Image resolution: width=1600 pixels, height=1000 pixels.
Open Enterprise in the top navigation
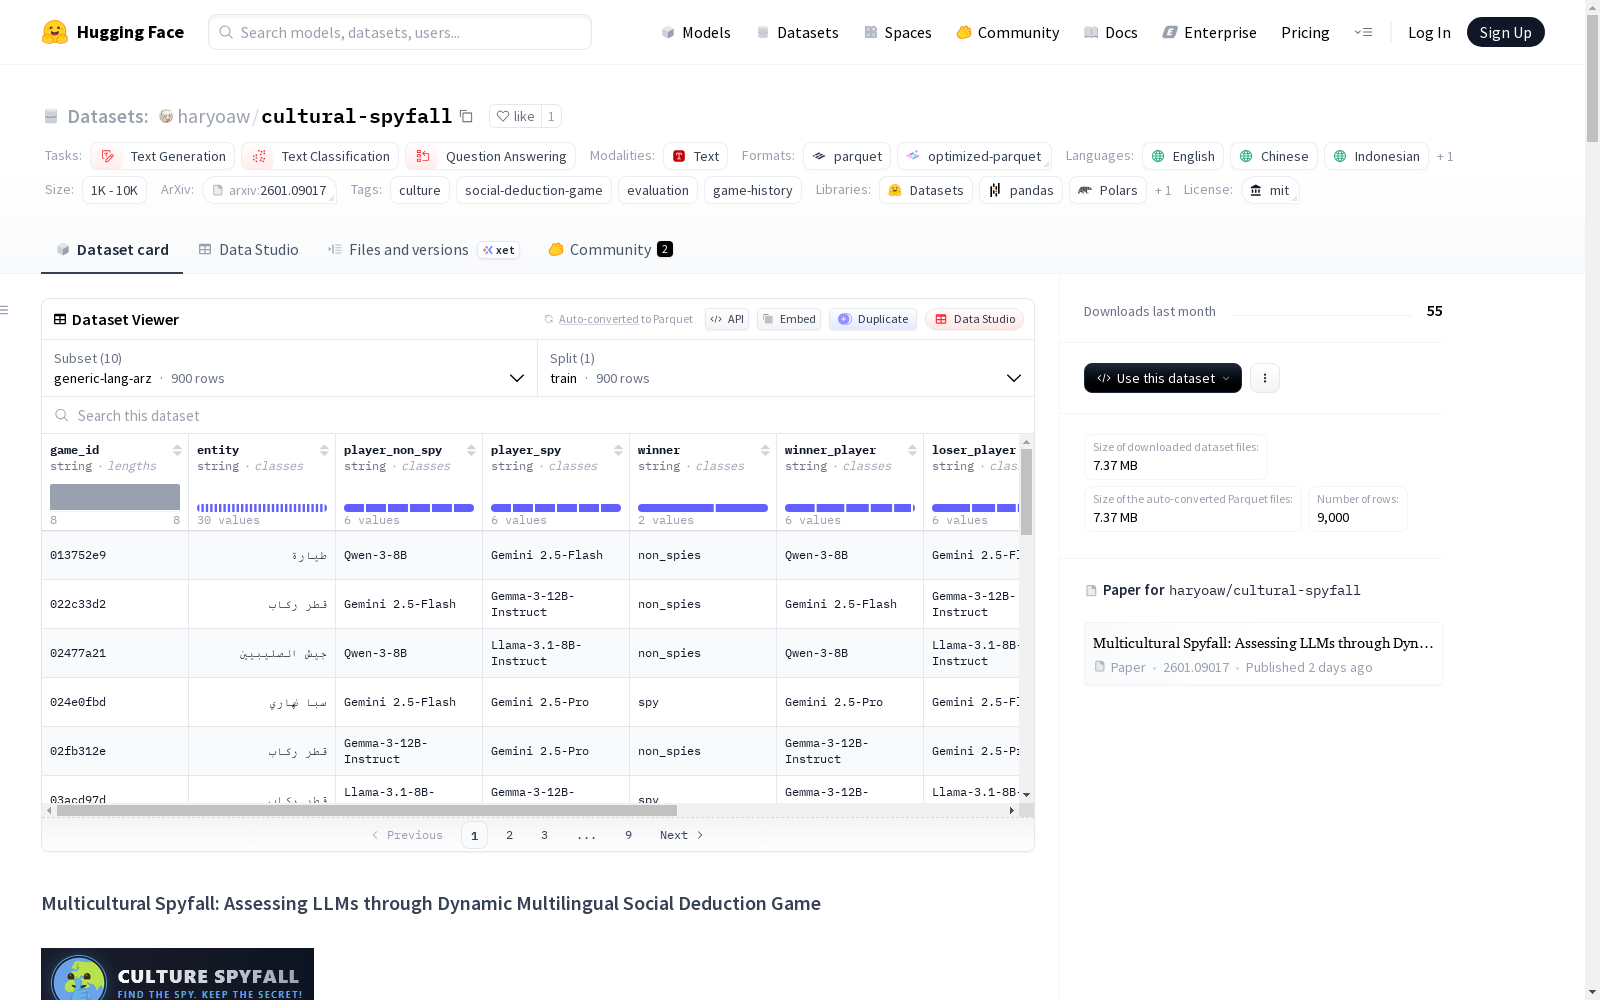(1209, 32)
